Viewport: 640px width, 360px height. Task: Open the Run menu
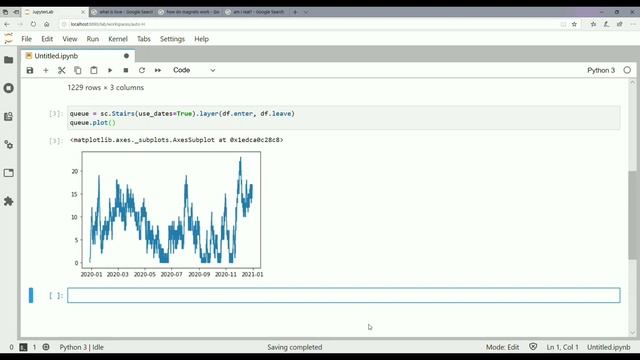click(x=93, y=39)
